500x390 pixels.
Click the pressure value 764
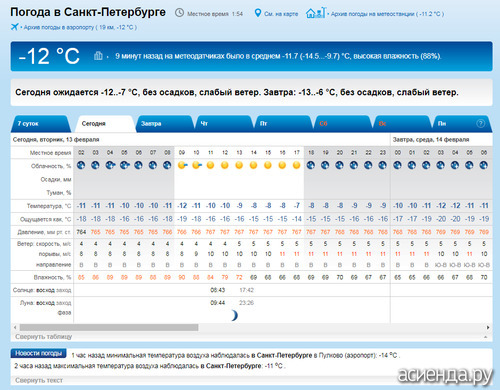pos(81,232)
